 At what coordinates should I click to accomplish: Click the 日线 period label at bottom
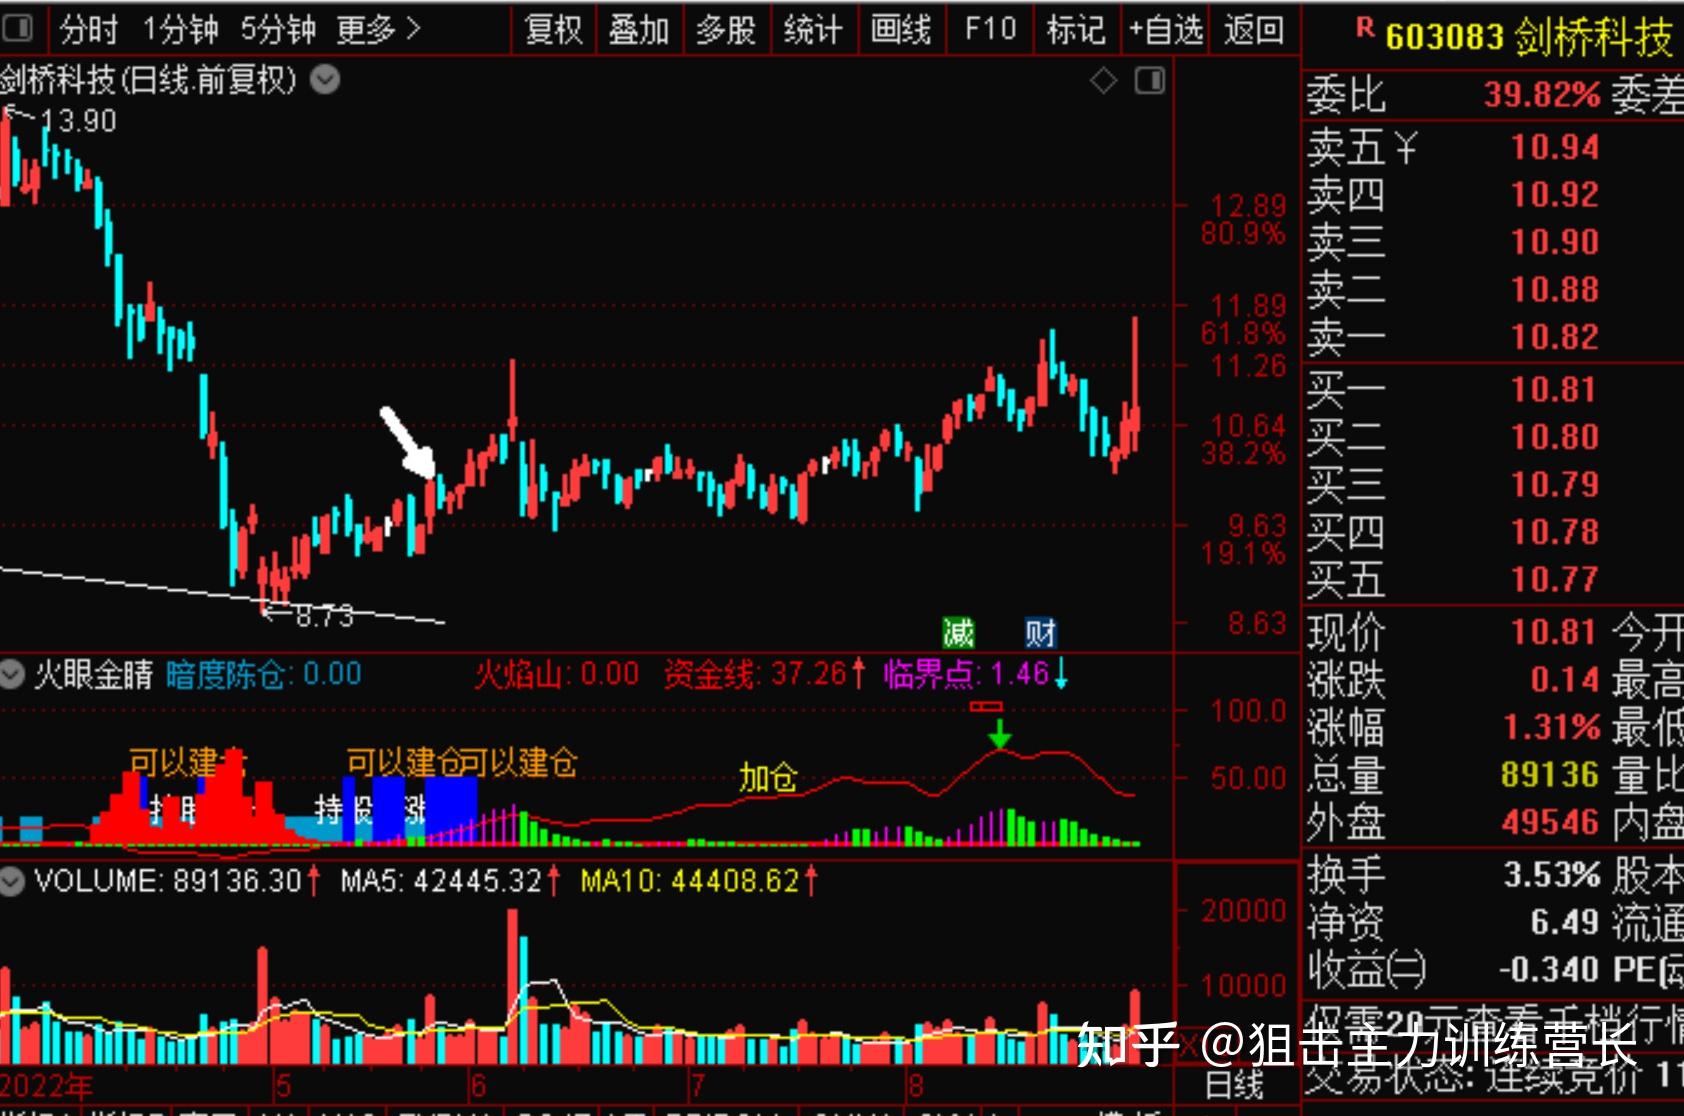[x=1234, y=1083]
